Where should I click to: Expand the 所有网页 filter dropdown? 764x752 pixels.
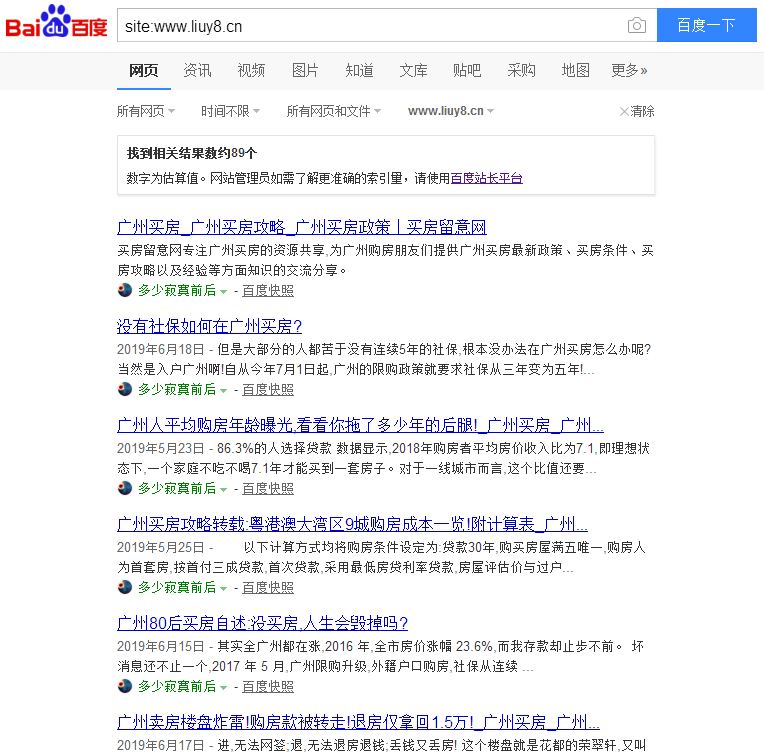click(x=146, y=111)
